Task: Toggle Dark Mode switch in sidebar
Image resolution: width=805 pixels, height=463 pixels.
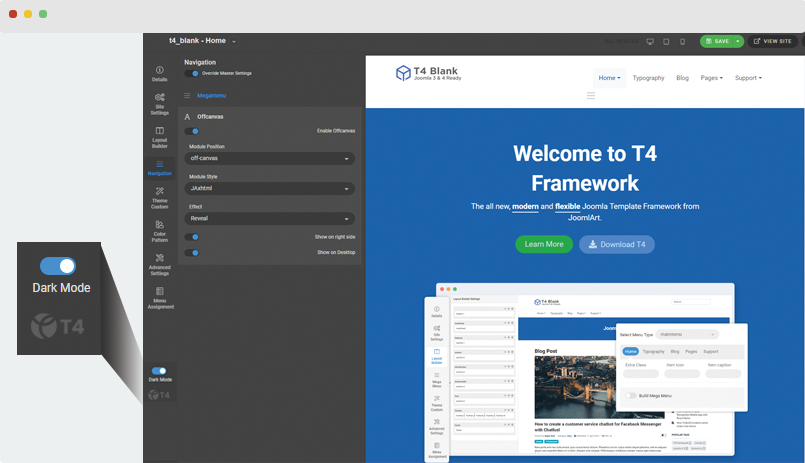Action: coord(159,371)
